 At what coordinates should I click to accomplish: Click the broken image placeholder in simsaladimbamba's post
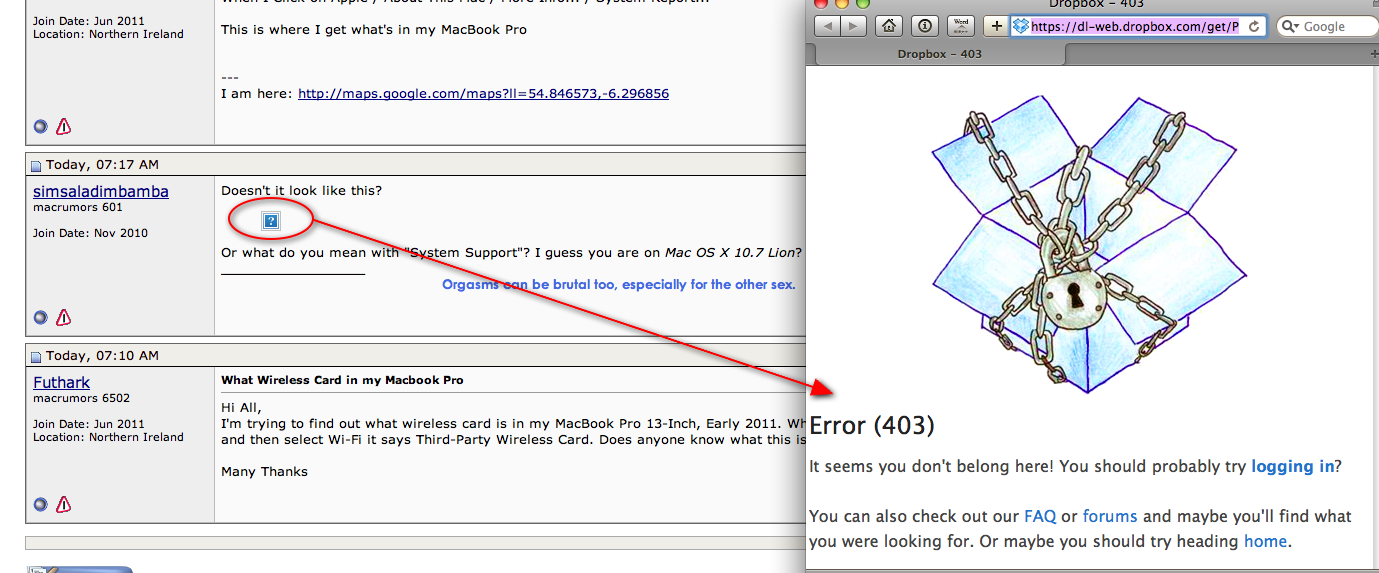[x=270, y=221]
